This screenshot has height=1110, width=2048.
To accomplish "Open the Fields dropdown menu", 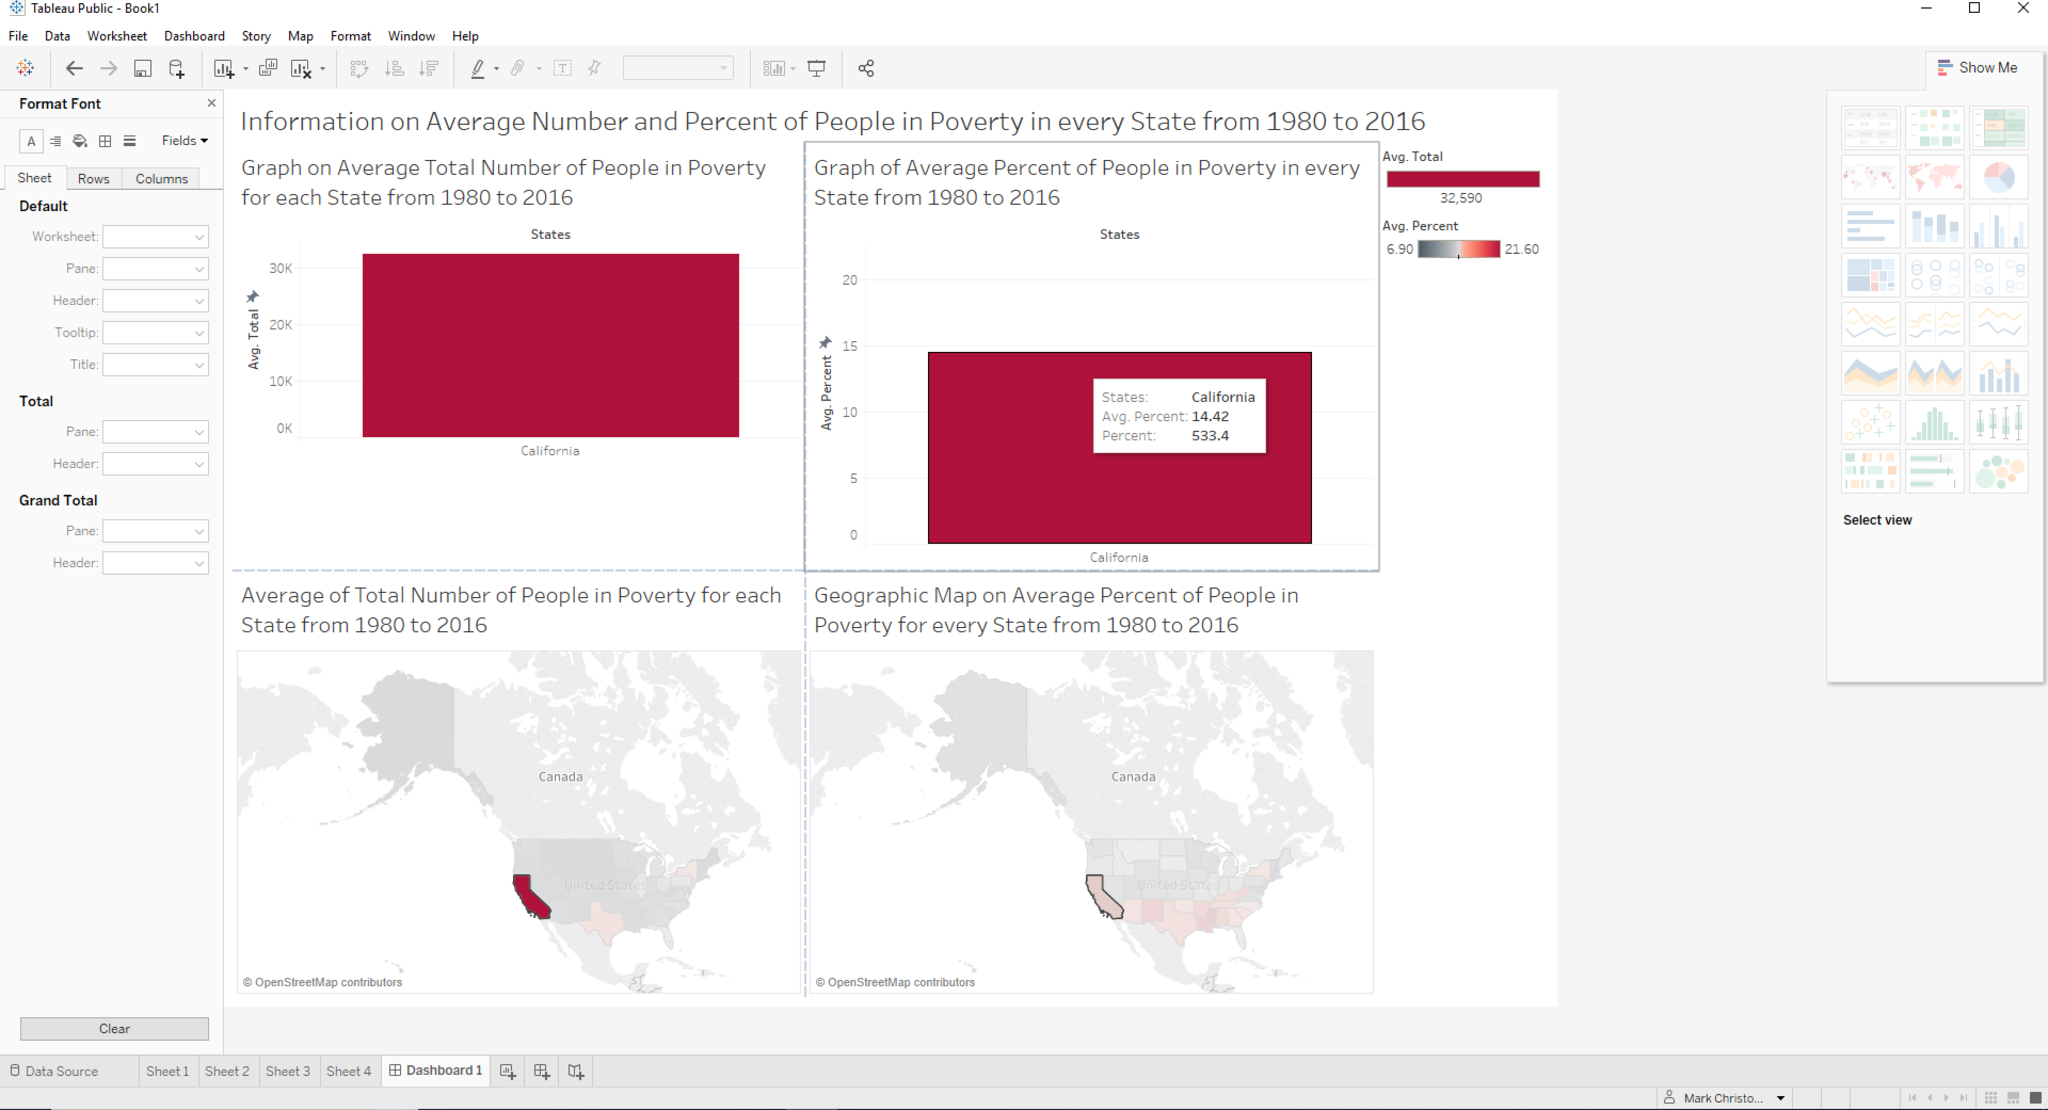I will (x=185, y=141).
